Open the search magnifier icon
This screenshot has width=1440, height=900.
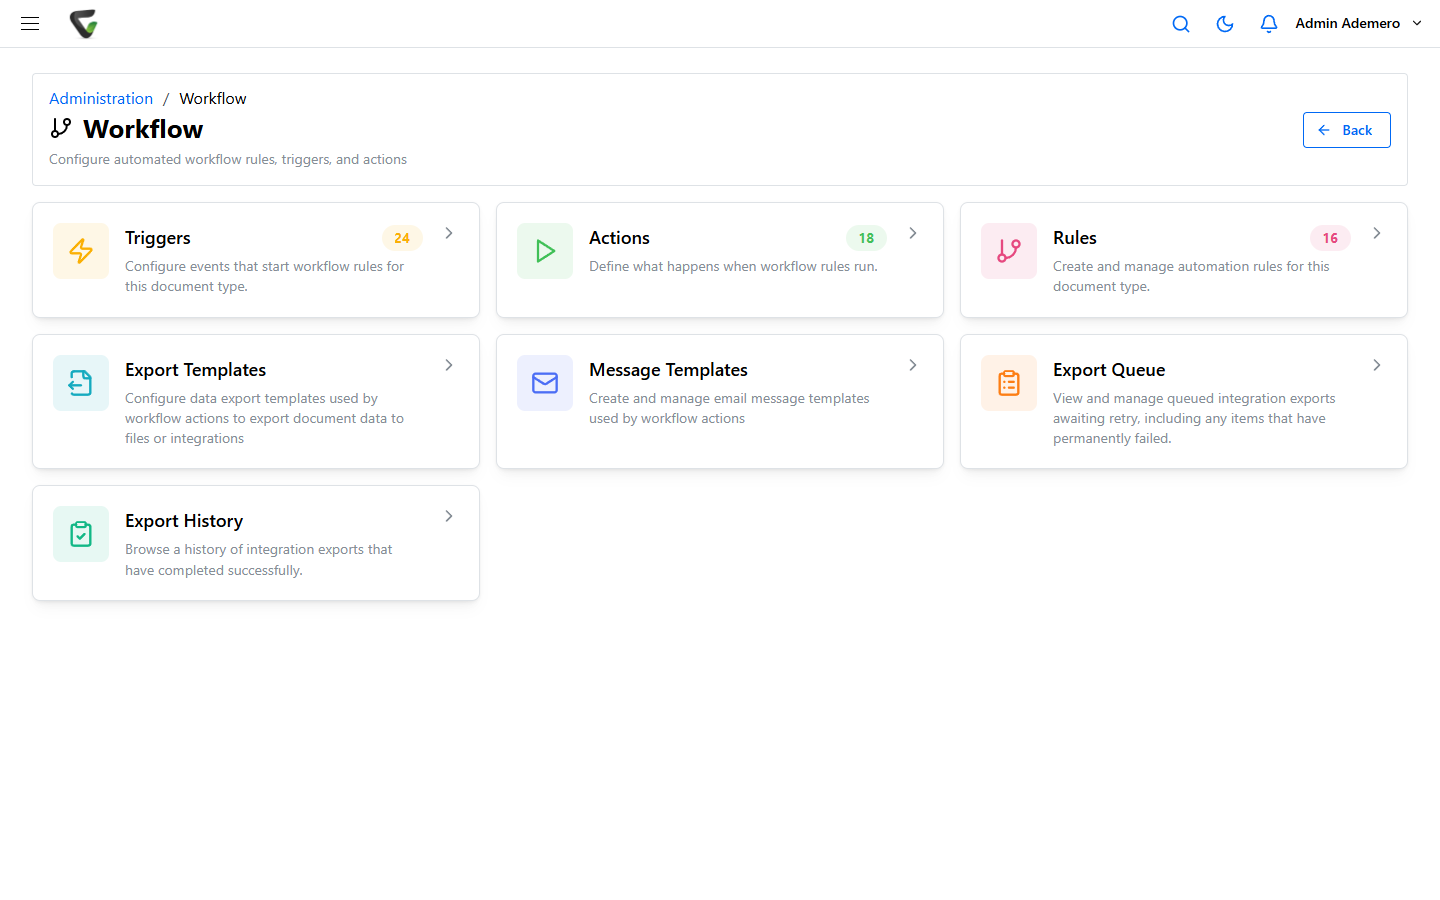tap(1181, 24)
